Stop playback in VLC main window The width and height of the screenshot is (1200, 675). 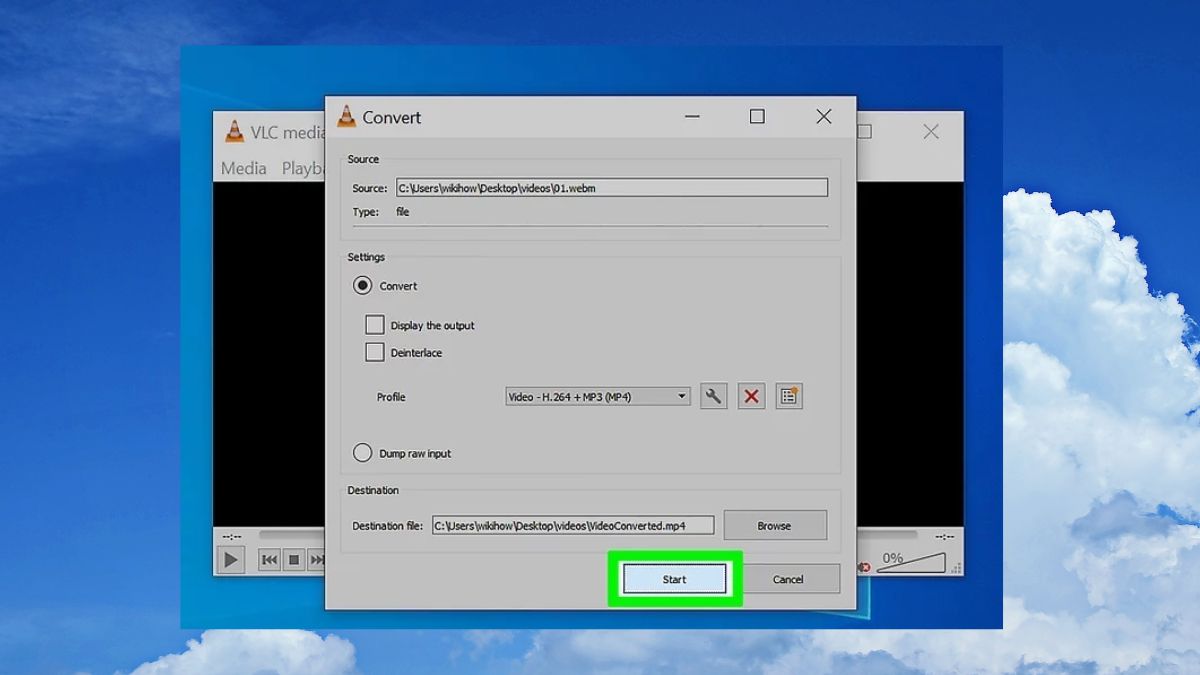tap(294, 560)
